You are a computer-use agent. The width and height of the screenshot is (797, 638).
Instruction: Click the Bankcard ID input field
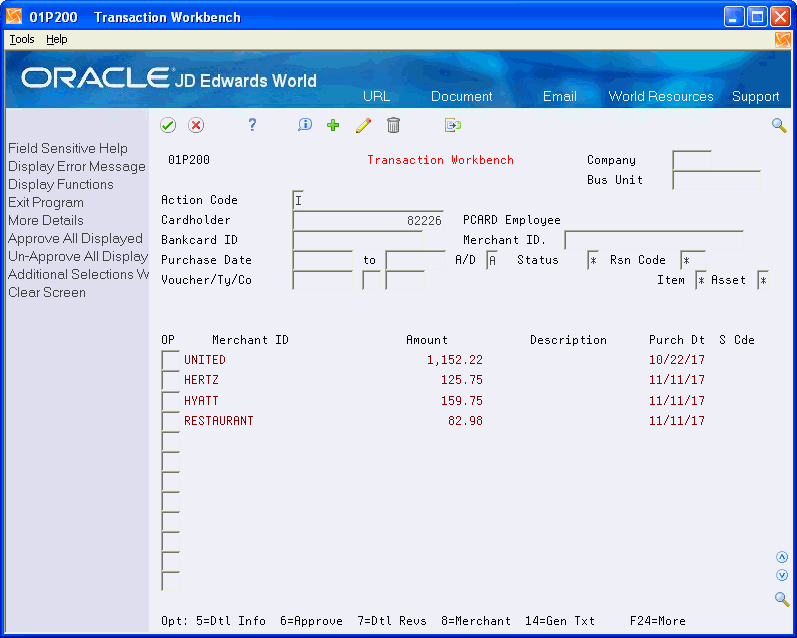pyautogui.click(x=357, y=240)
